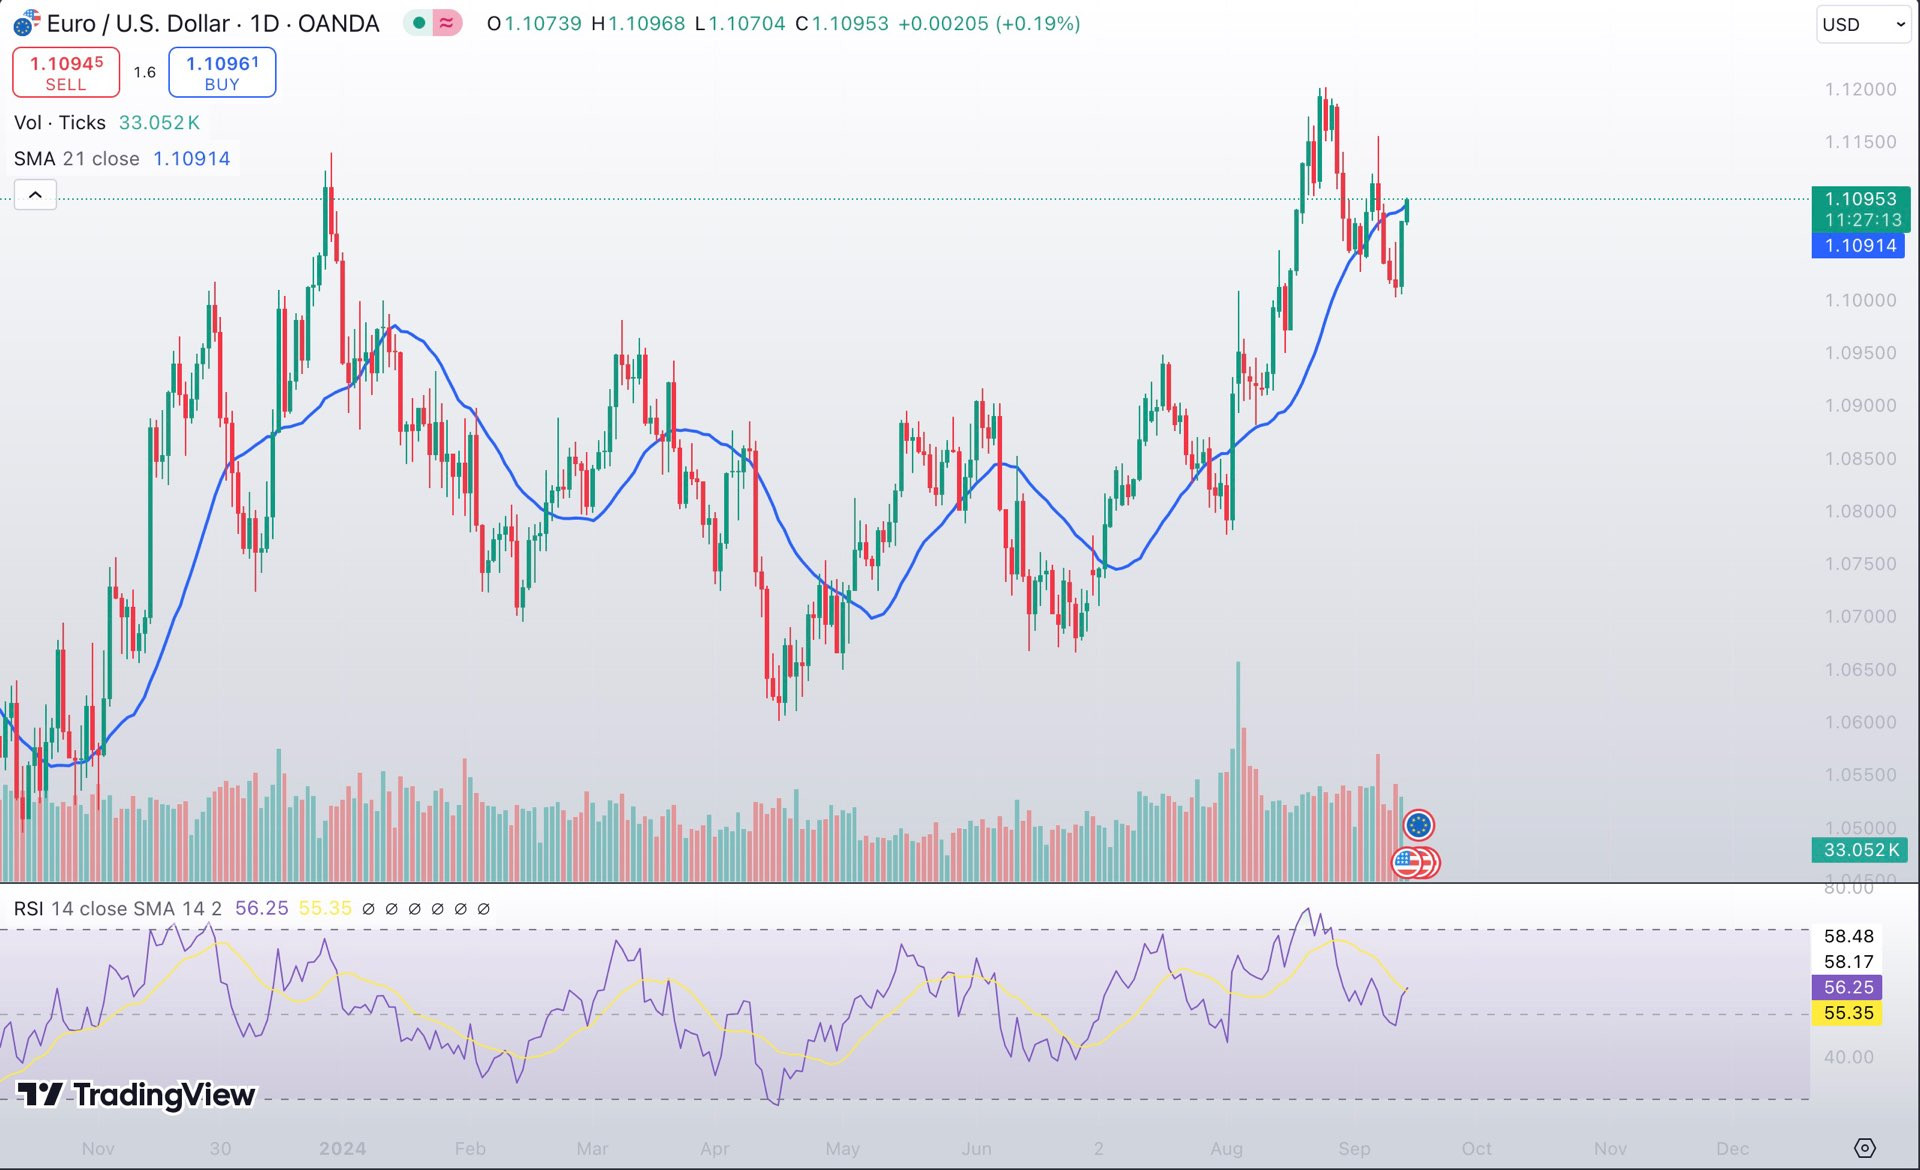The width and height of the screenshot is (1920, 1170).
Task: Click the 2024 label on time axis
Action: coord(342,1148)
